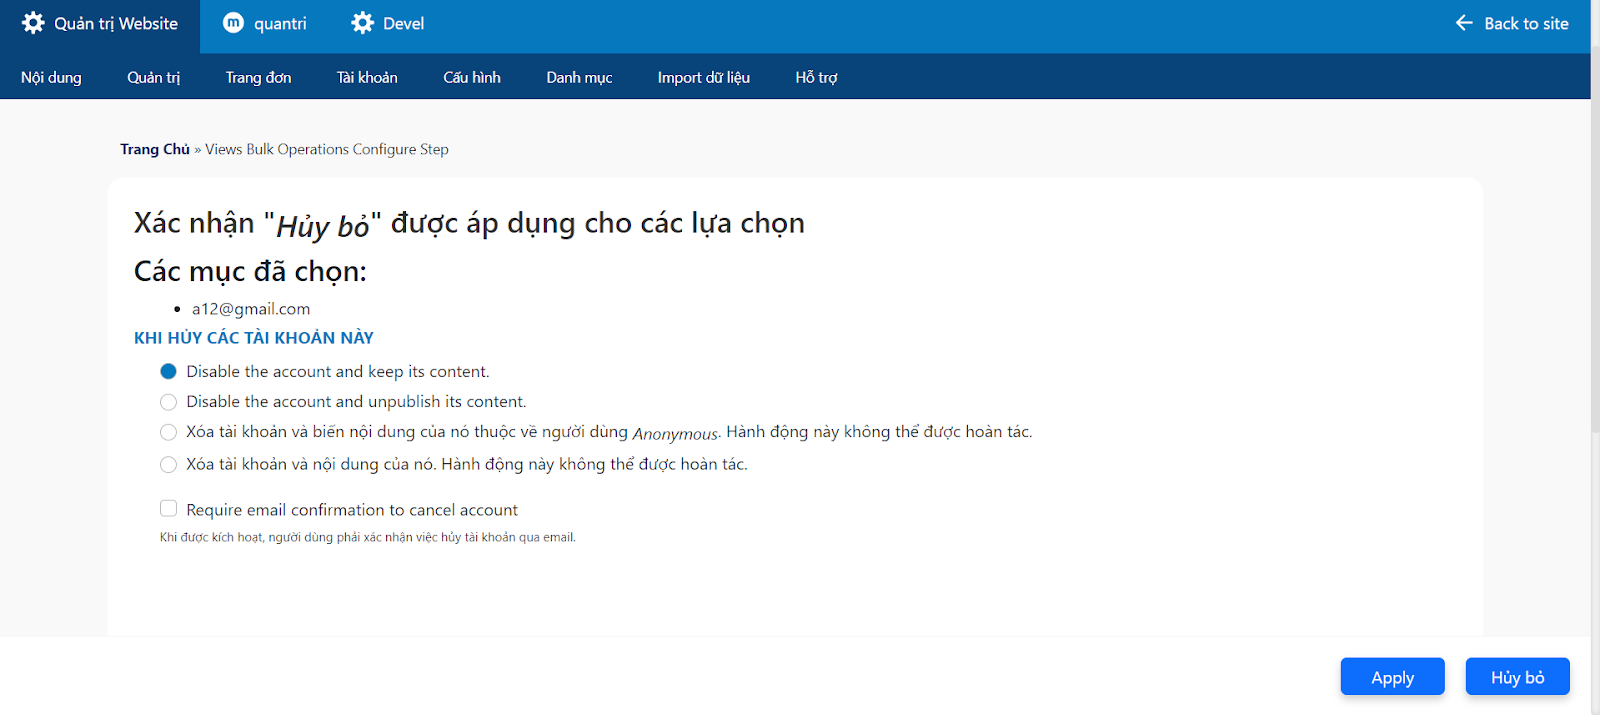Go to the Trang Chủ breadcrumb link
Image resolution: width=1600 pixels, height=715 pixels.
(x=155, y=149)
